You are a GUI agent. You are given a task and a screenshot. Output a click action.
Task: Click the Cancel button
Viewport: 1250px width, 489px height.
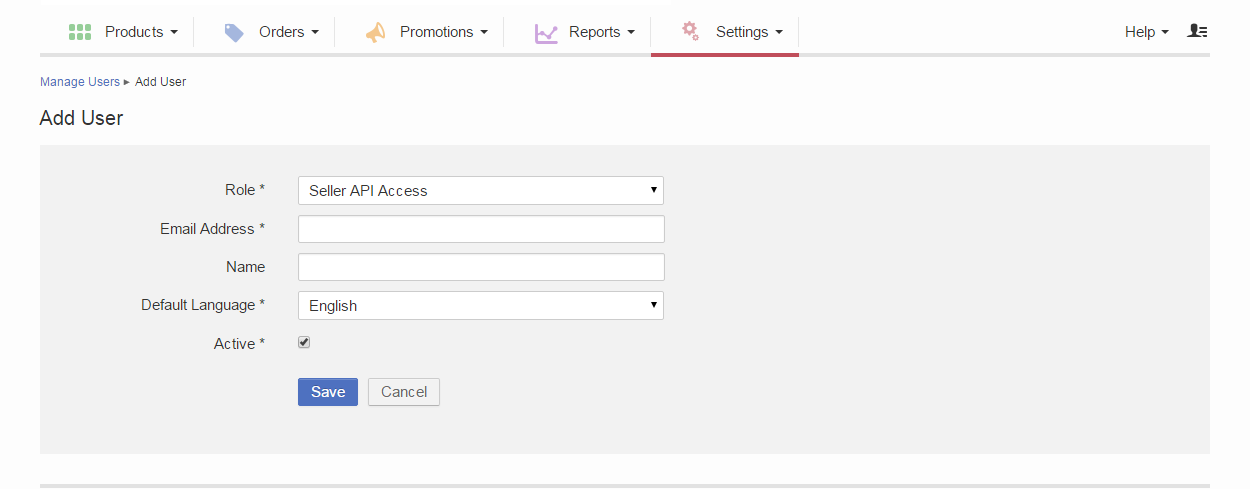[404, 392]
